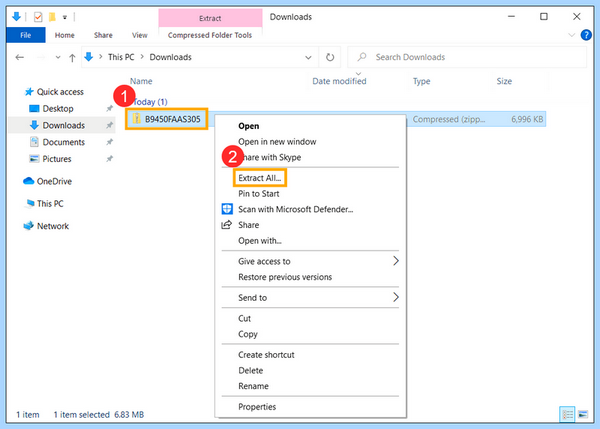This screenshot has height=429, width=600.
Task: Click the Share entry in context menu
Action: 248,225
